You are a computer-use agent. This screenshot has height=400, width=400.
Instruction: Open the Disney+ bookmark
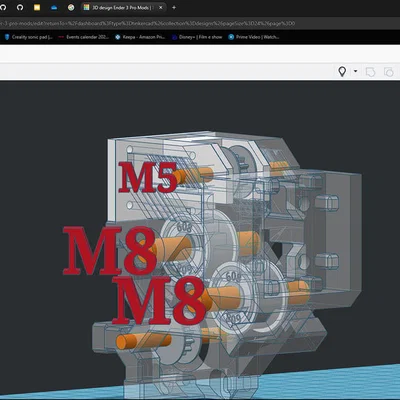197,37
